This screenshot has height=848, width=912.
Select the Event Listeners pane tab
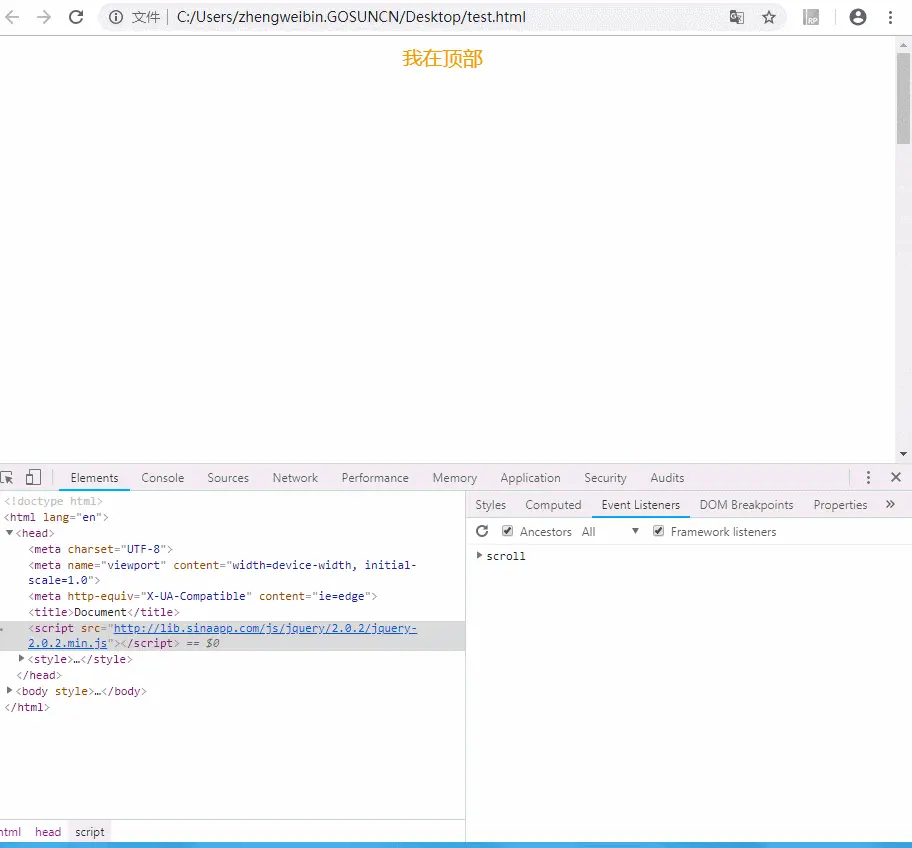point(640,505)
